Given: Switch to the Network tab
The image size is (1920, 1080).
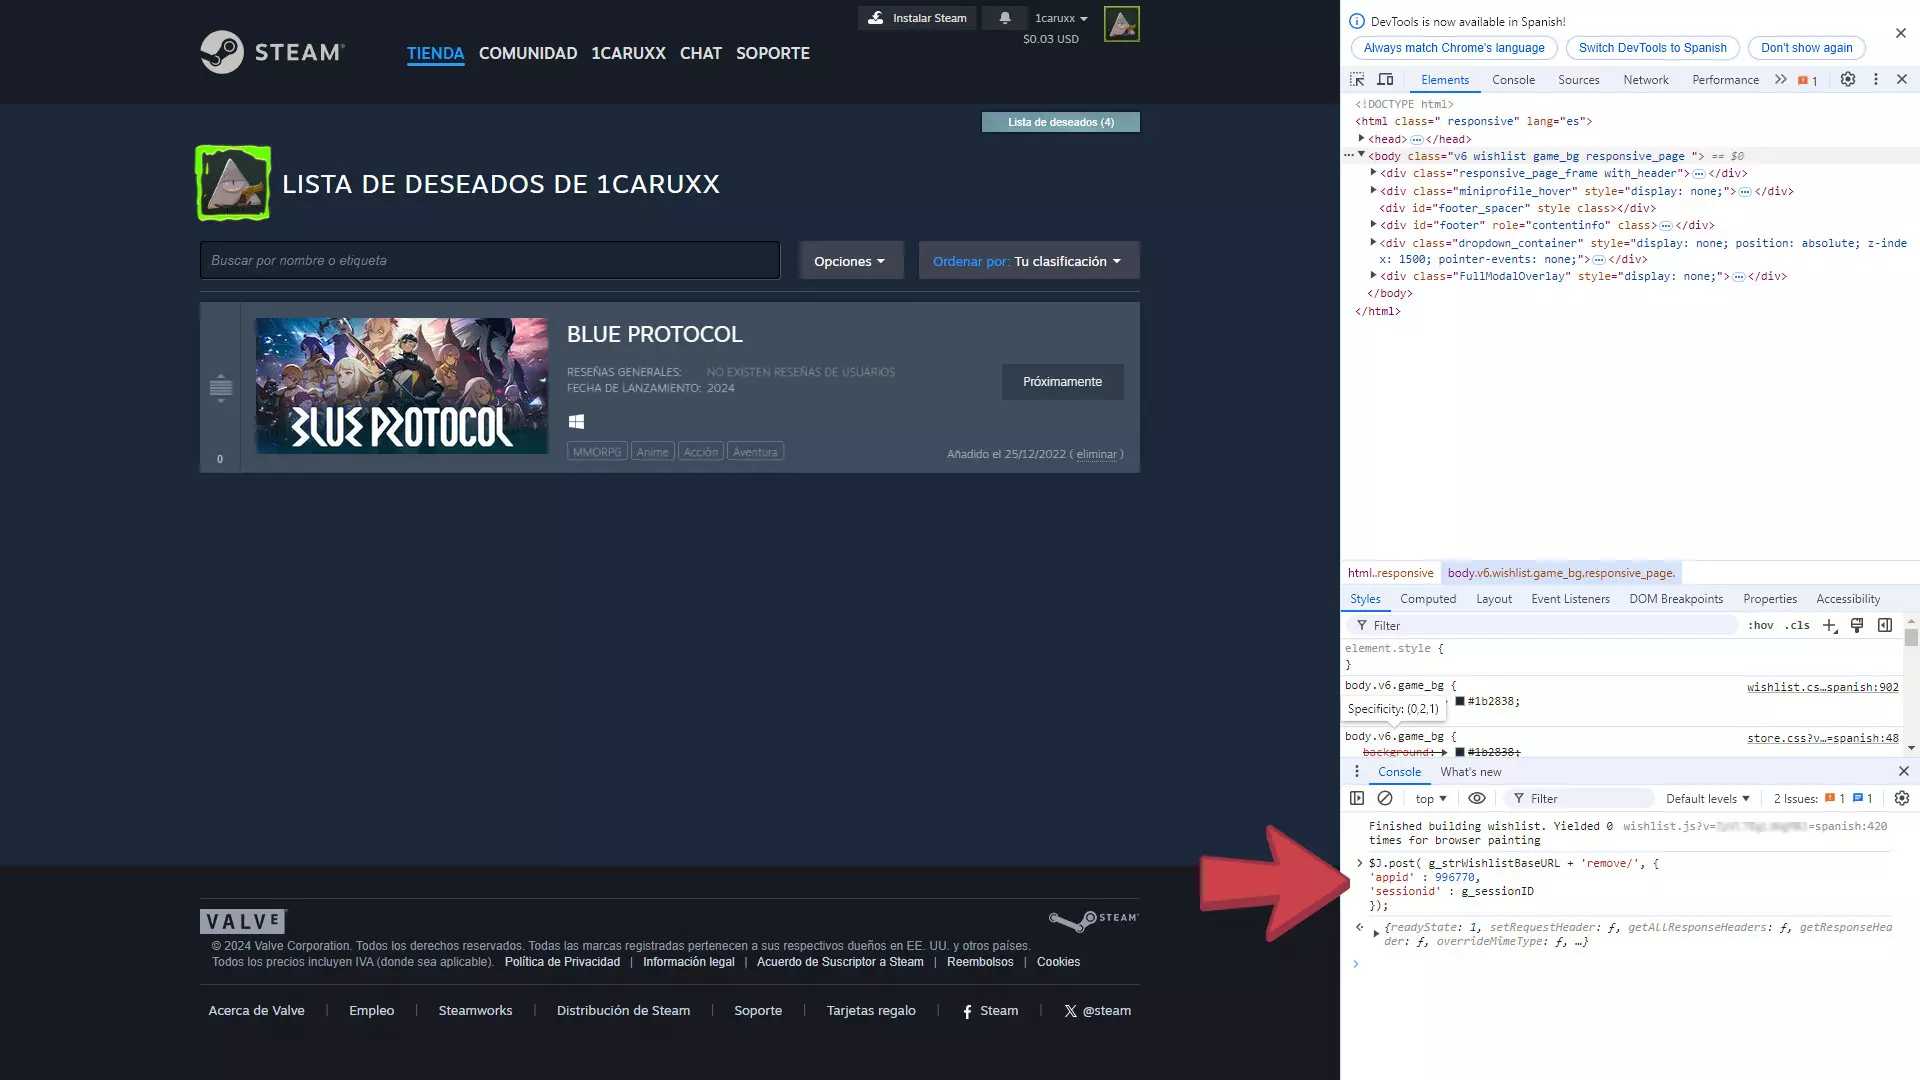Looking at the screenshot, I should coord(1645,80).
